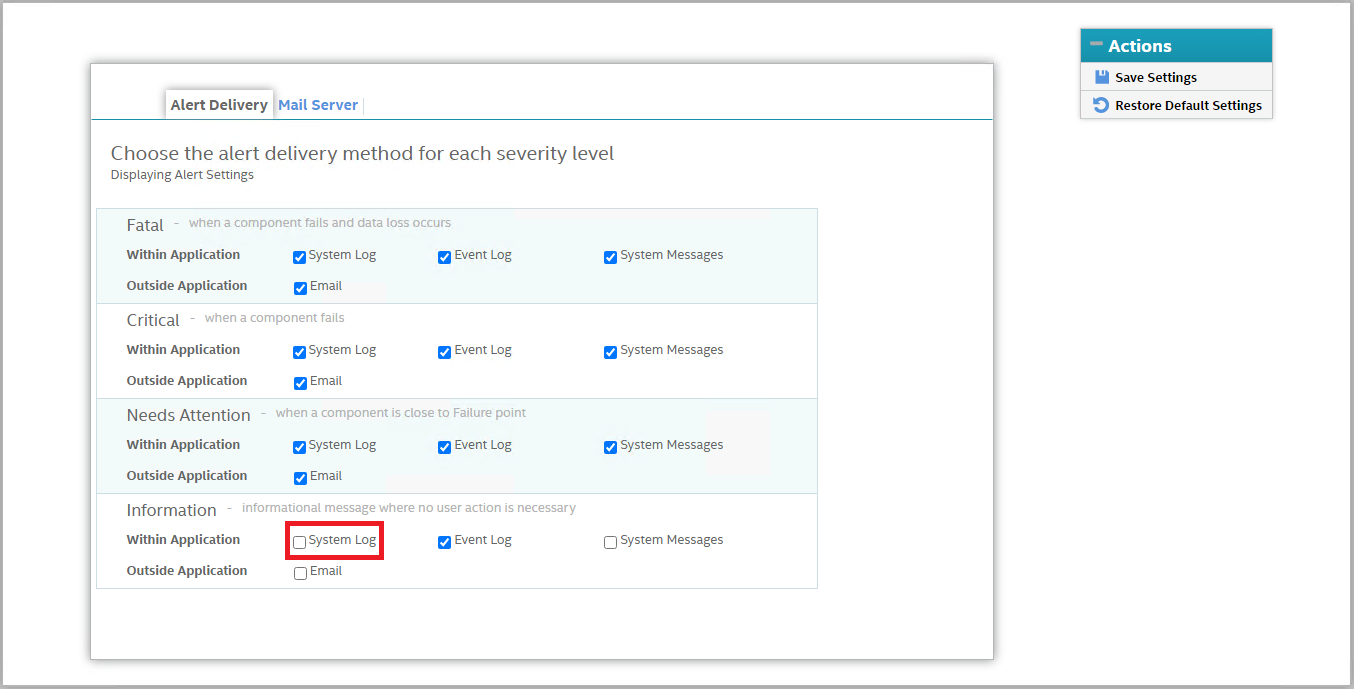Disable Email for Fatal alerts

click(300, 288)
